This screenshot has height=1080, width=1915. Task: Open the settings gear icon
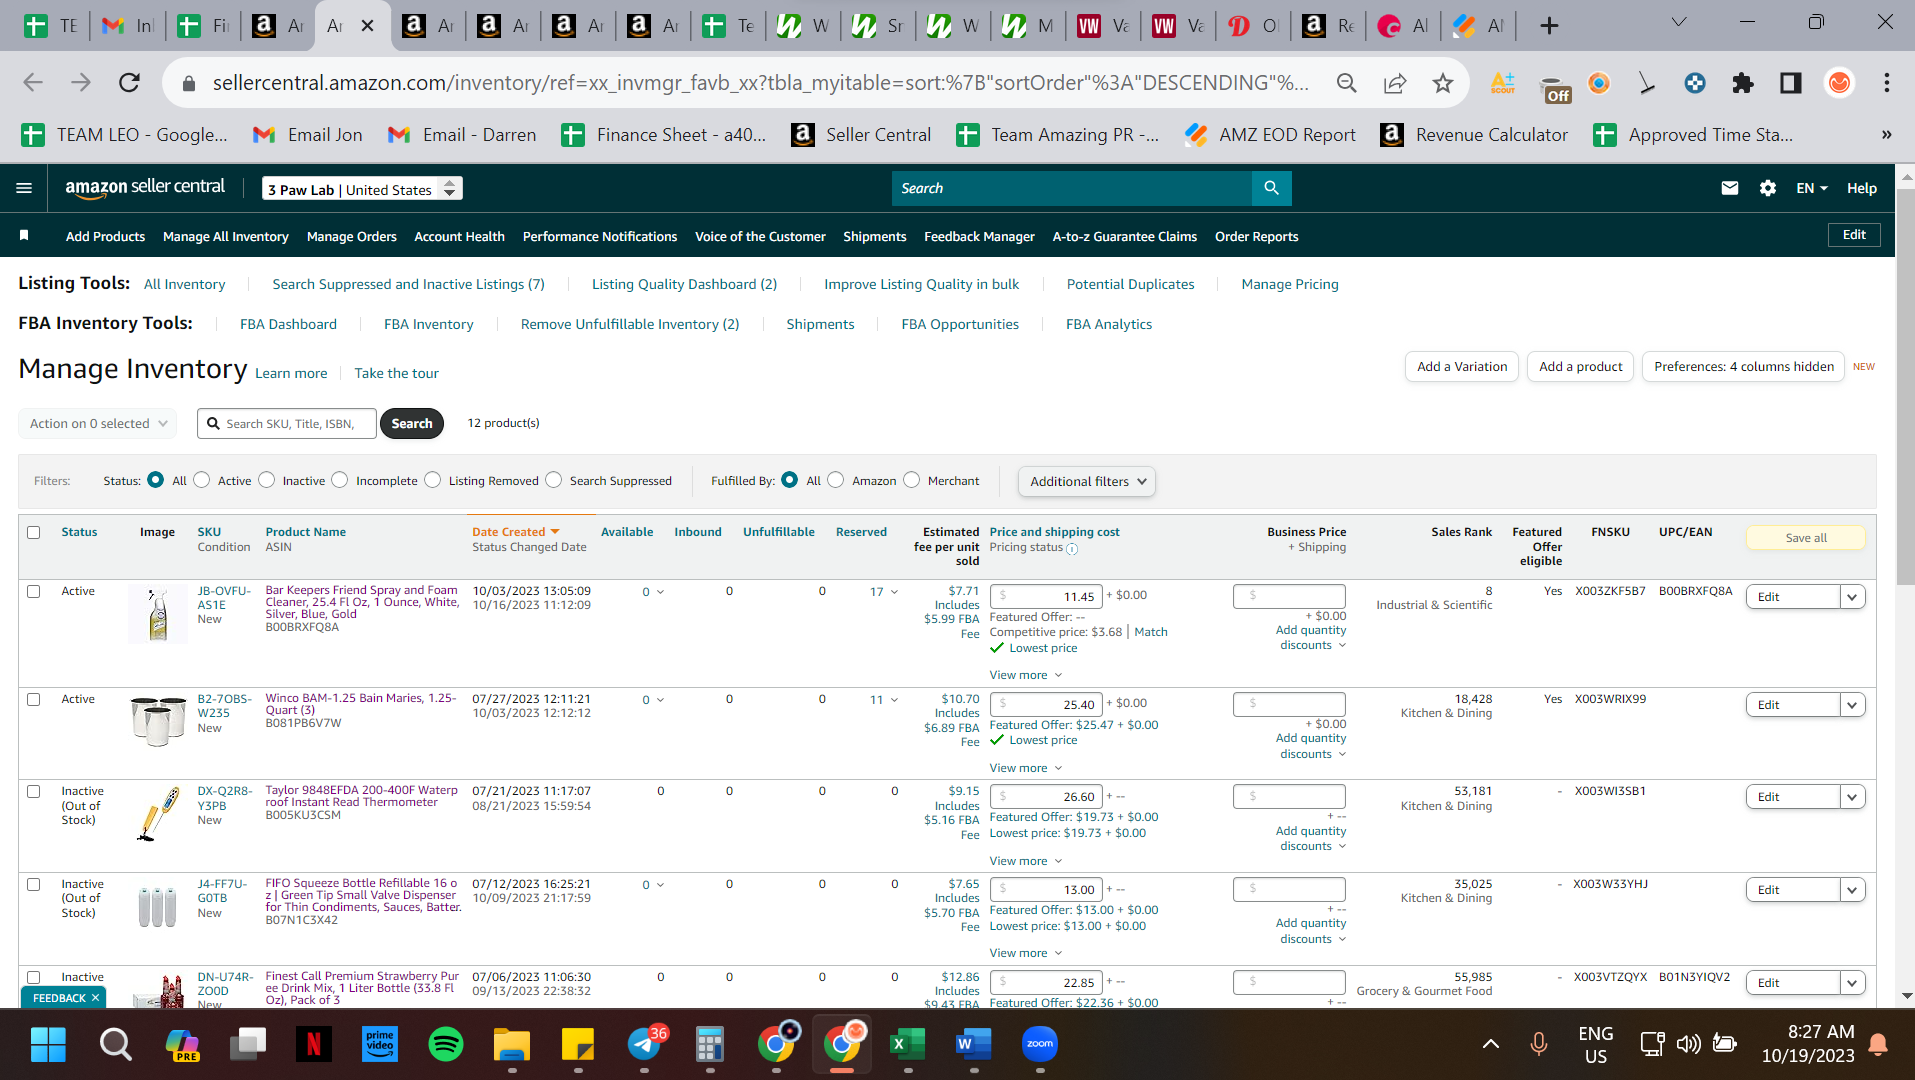(1767, 188)
